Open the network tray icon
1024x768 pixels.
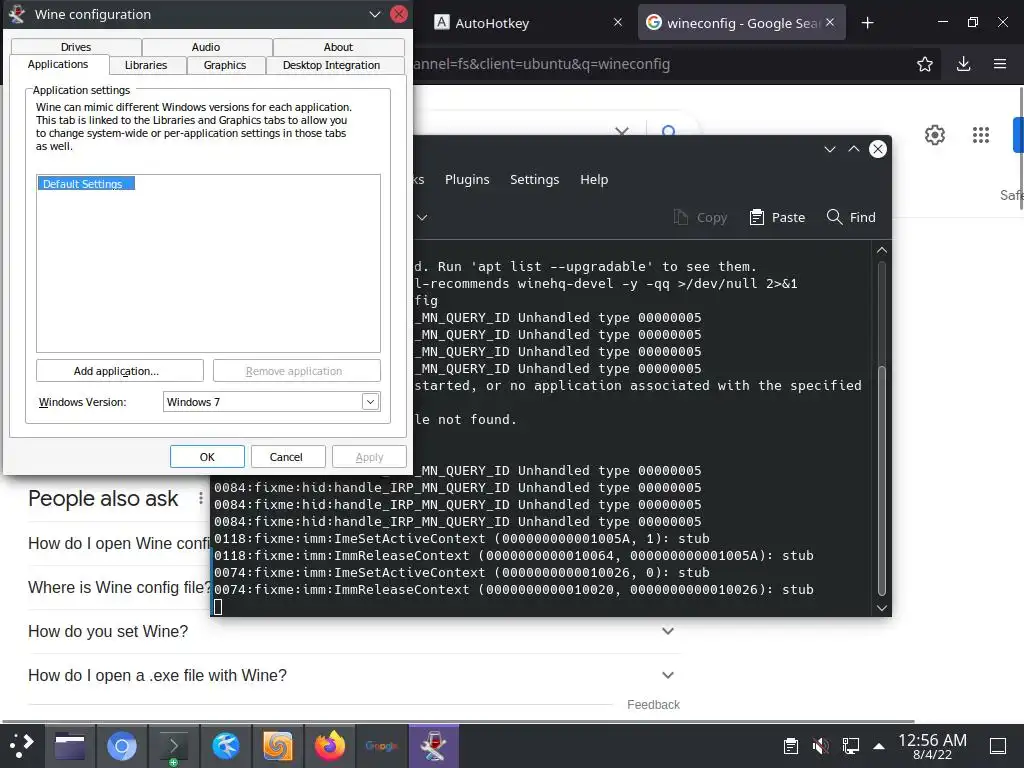pyautogui.click(x=850, y=746)
